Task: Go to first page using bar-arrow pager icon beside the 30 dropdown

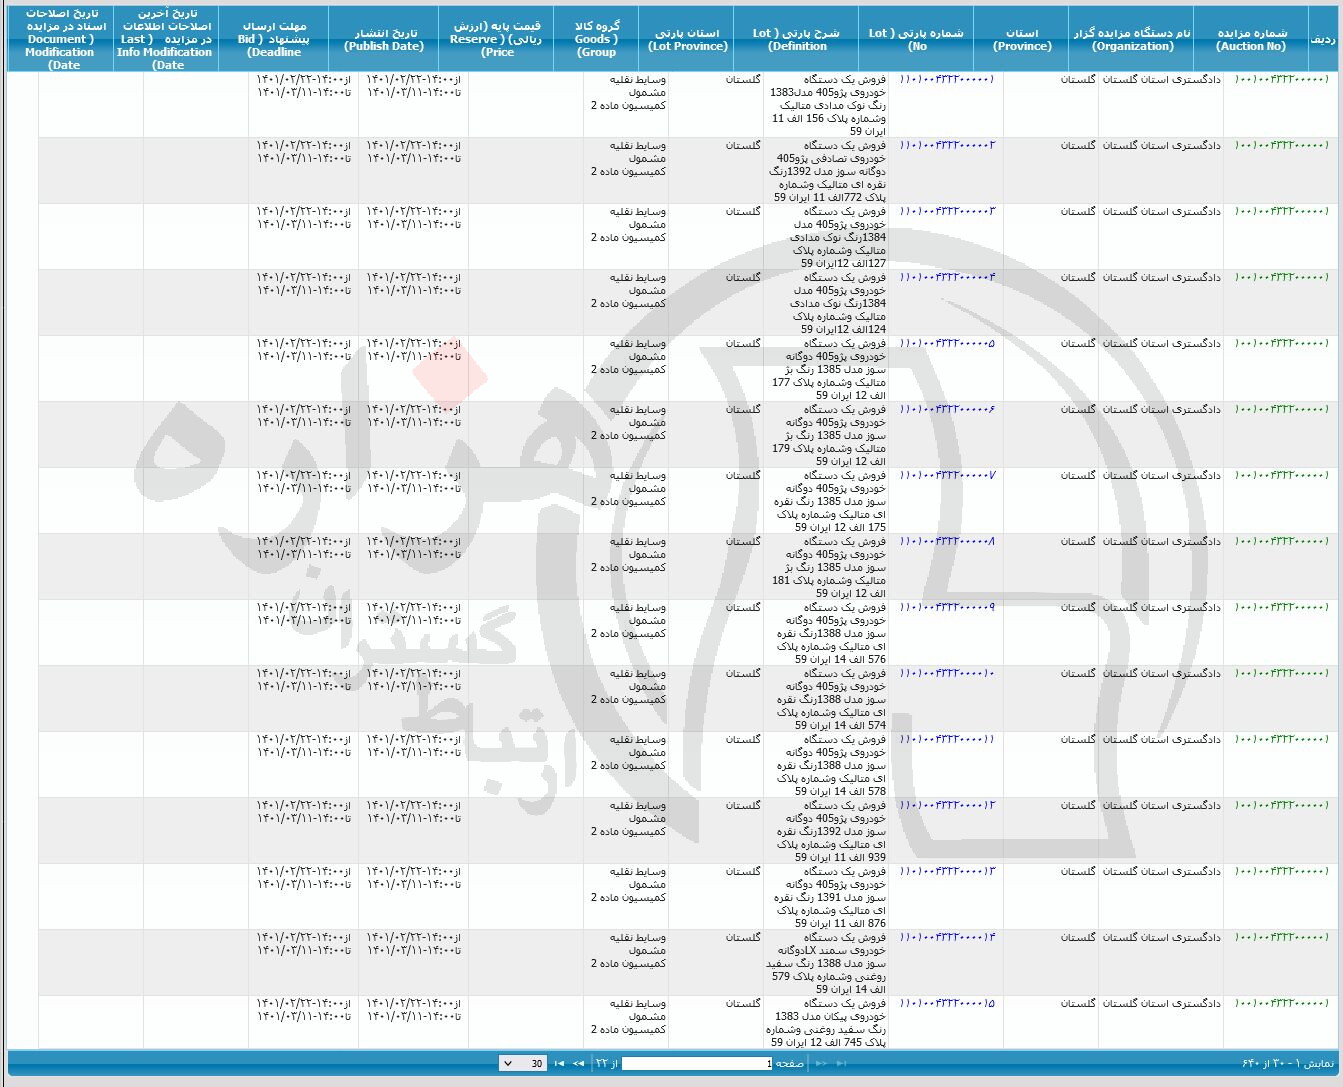Action: [x=559, y=1063]
